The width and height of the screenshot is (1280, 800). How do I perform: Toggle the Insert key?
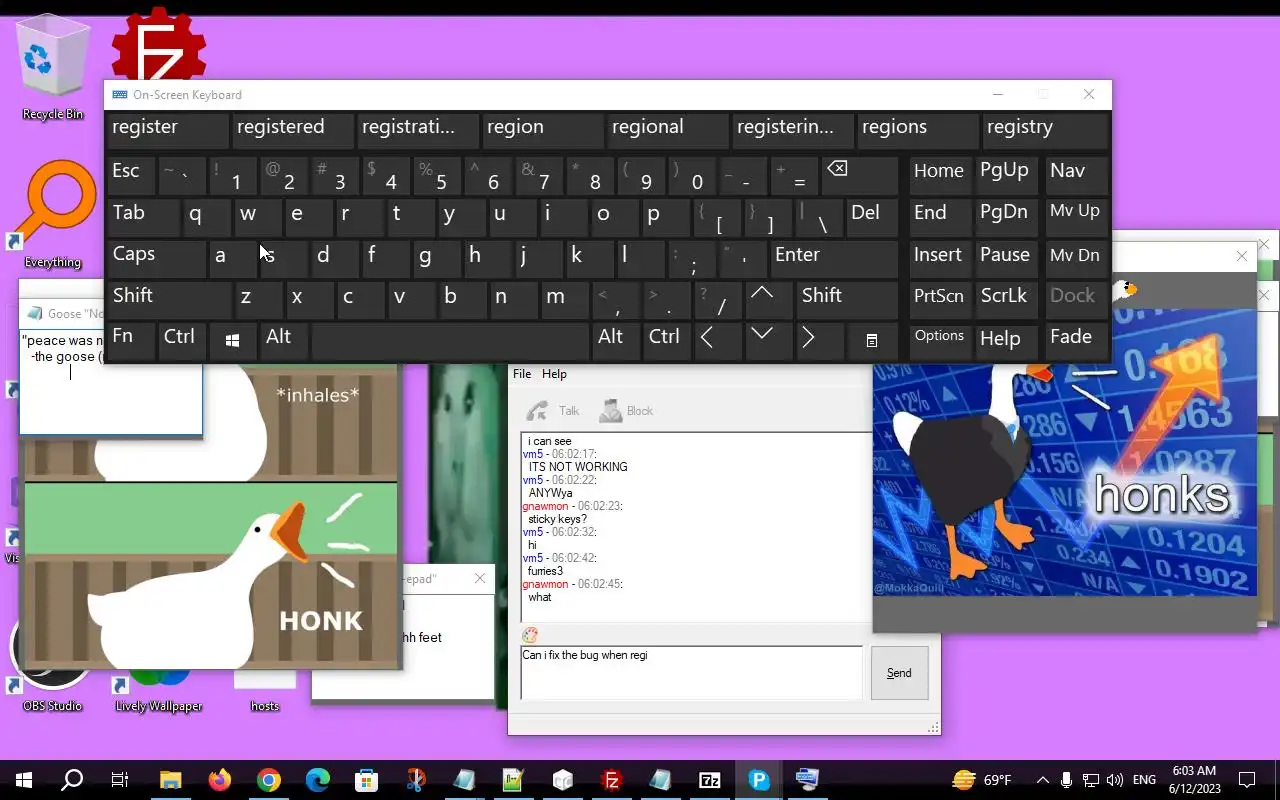939,258
